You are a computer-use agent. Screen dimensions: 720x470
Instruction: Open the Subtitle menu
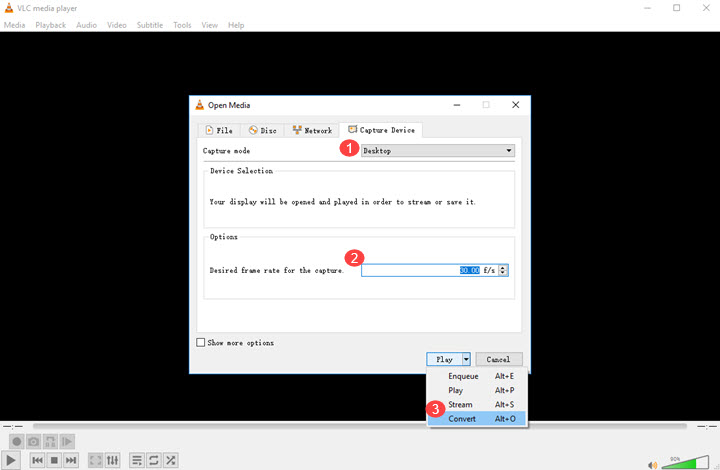[x=150, y=25]
